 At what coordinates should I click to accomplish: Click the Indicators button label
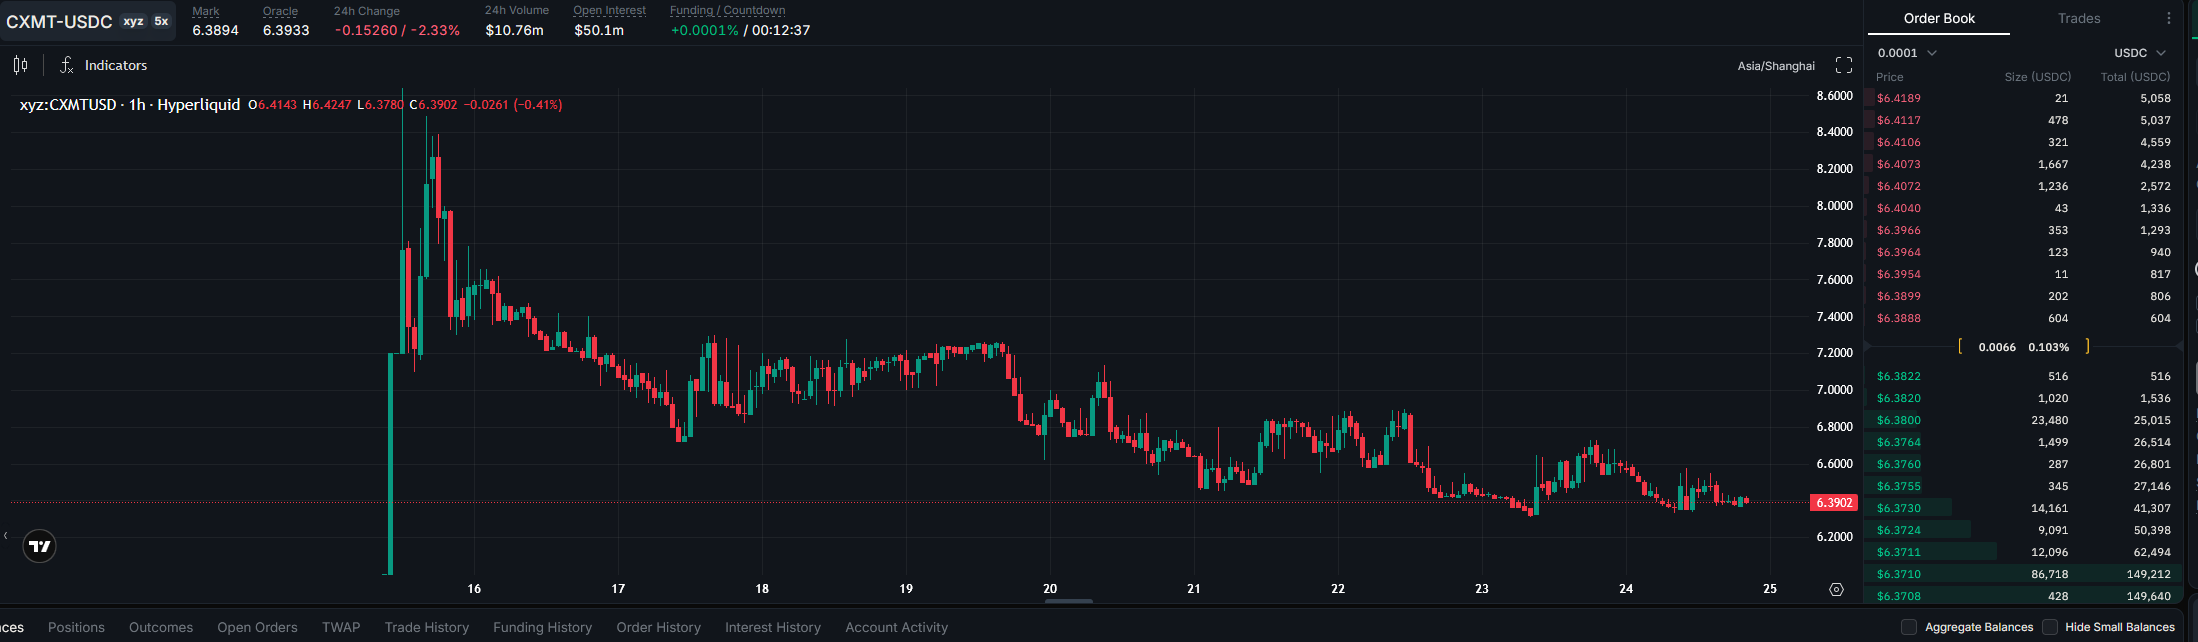(x=116, y=65)
